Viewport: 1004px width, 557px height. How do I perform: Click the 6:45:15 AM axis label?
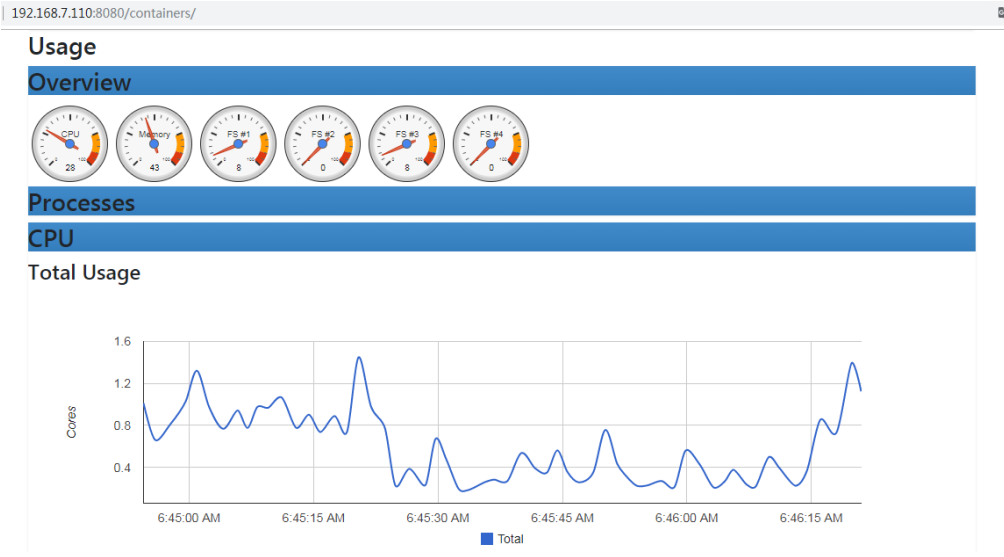pyautogui.click(x=313, y=518)
